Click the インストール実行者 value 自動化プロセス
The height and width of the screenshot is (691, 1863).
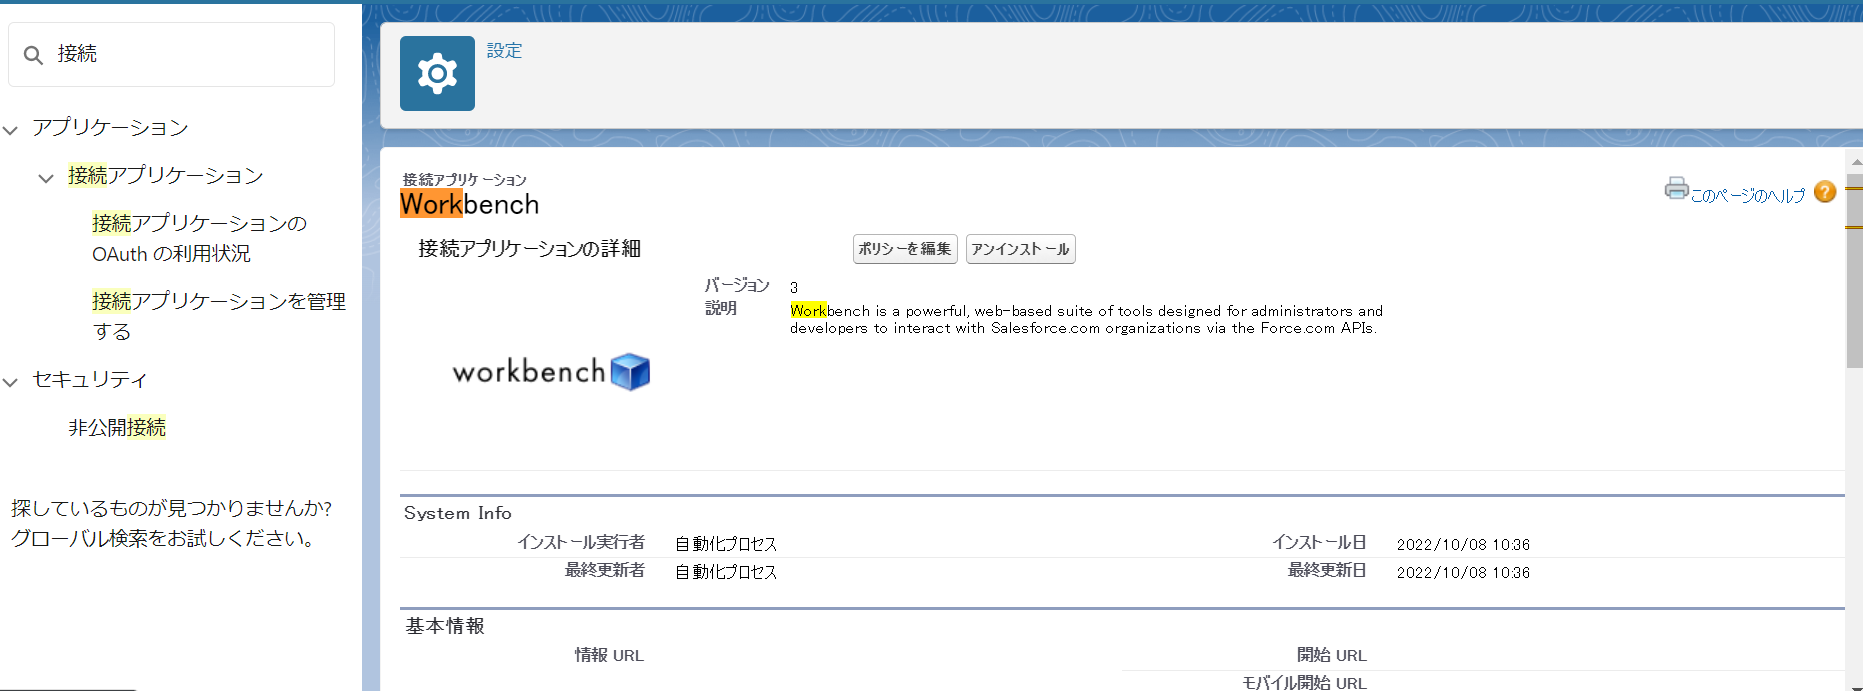point(726,544)
